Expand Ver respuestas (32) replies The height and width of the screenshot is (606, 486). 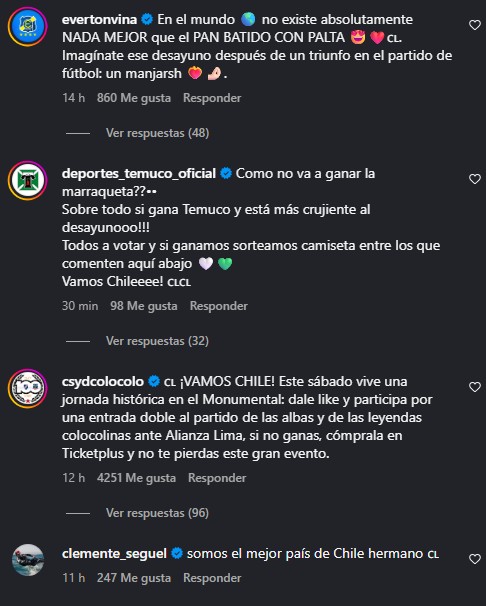pyautogui.click(x=157, y=341)
